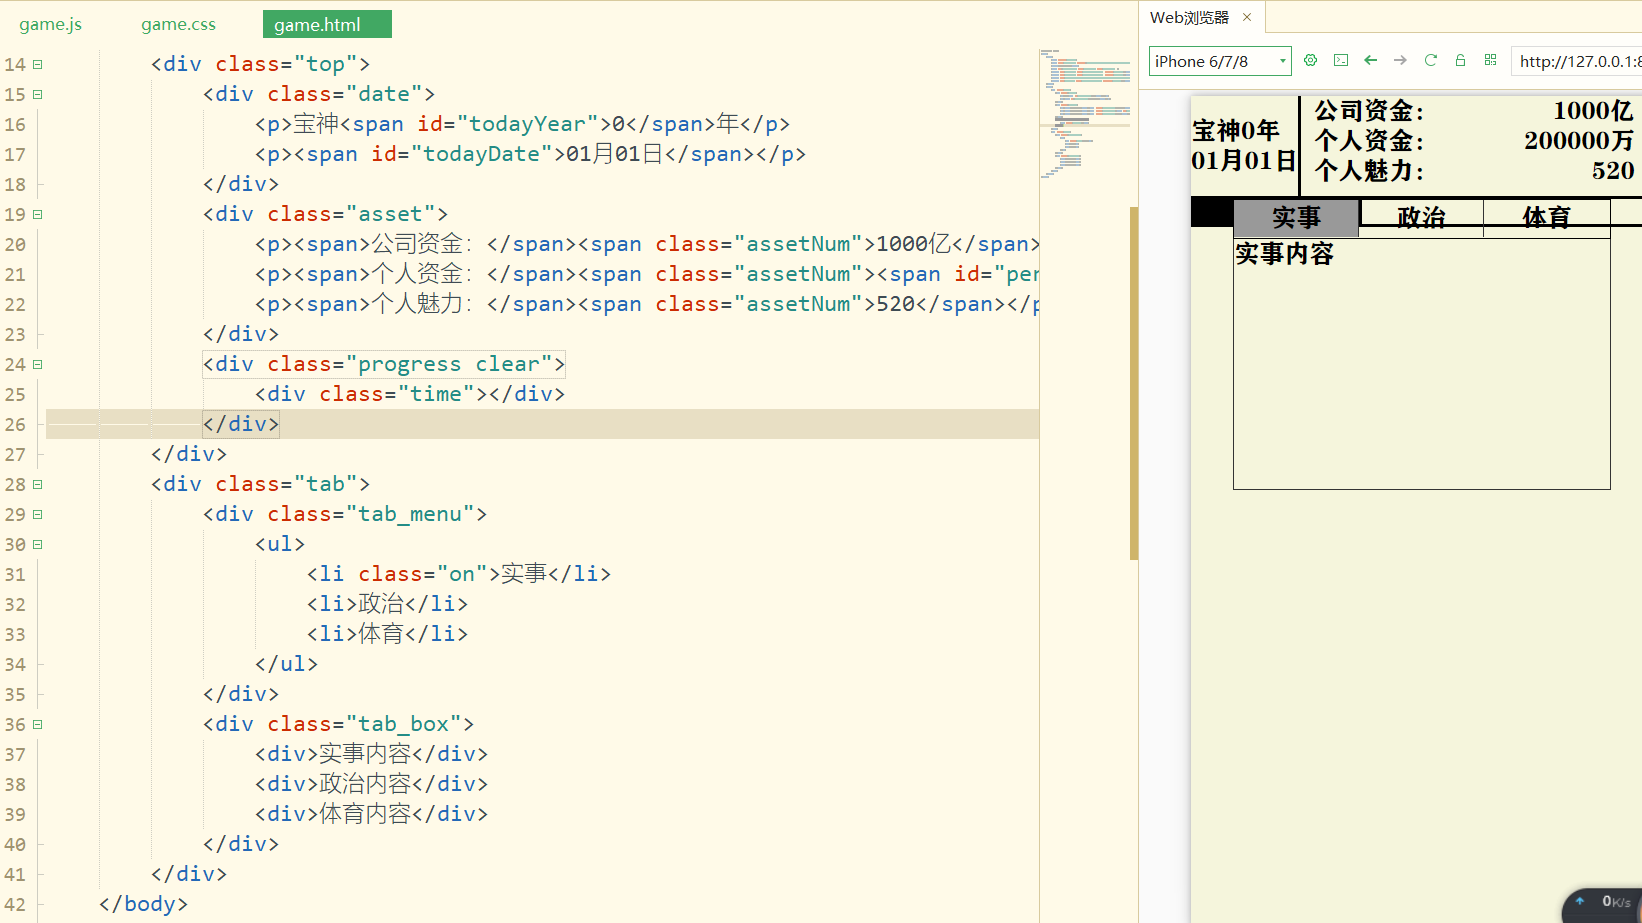Switch to the game.js tab
The image size is (1642, 923).
[50, 24]
